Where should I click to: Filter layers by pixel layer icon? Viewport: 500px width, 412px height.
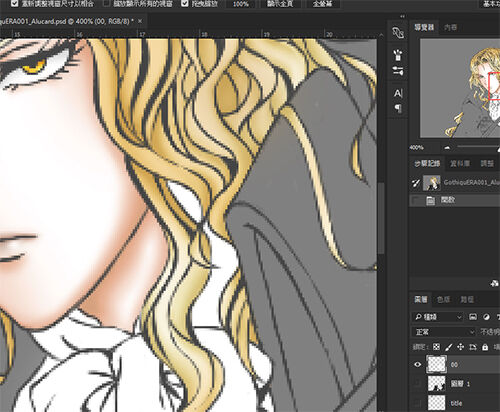tap(473, 317)
